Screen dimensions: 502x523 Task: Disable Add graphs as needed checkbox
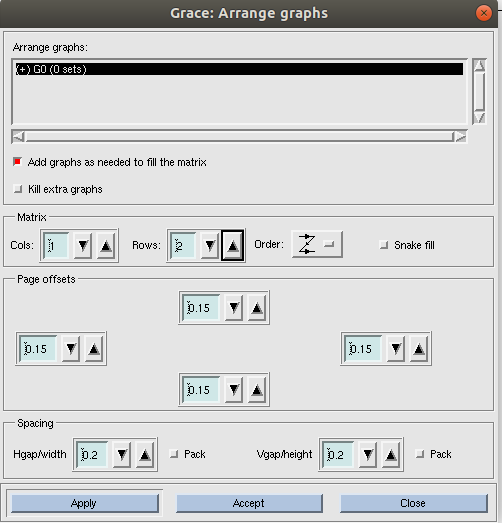pos(17,162)
